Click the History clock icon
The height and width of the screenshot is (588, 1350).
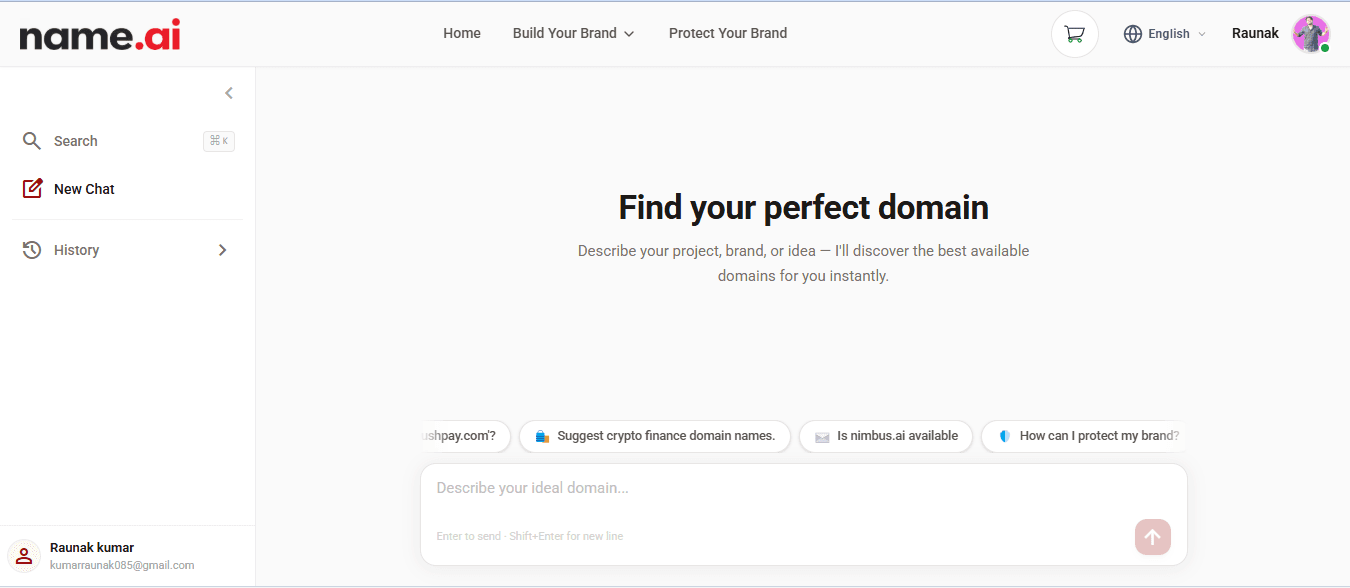tap(32, 250)
